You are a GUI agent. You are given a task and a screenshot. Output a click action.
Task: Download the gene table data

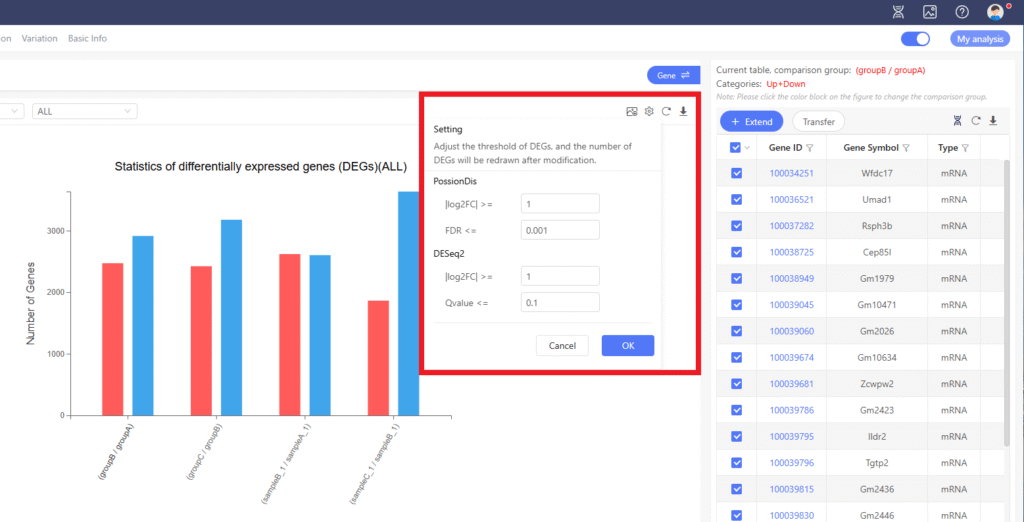point(993,121)
